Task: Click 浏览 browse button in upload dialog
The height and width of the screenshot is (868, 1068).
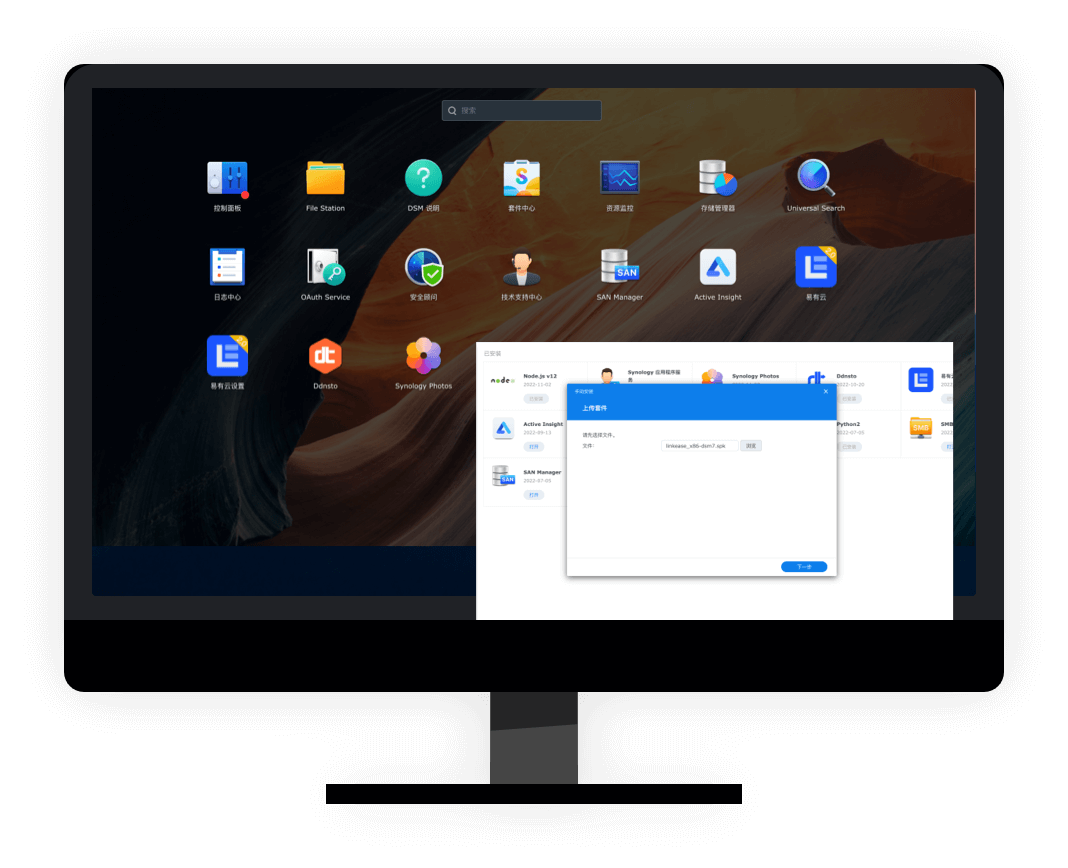Action: (751, 446)
